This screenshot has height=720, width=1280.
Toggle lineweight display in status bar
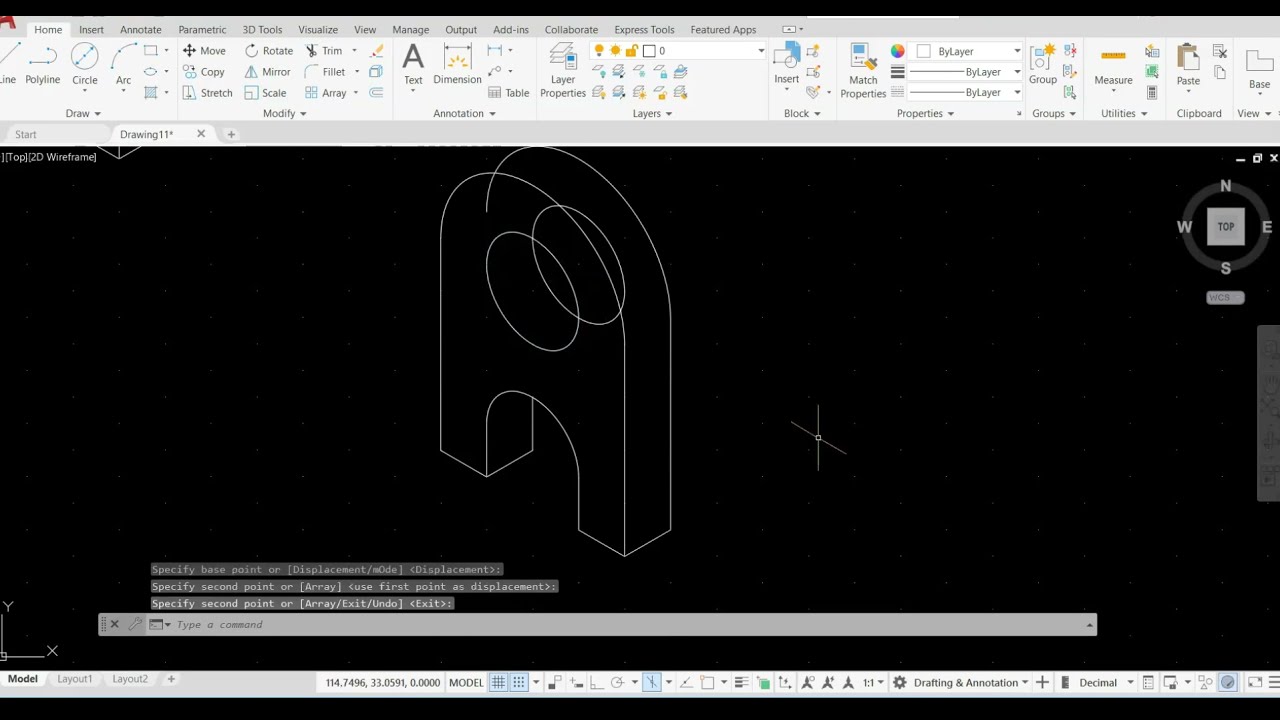tap(741, 683)
